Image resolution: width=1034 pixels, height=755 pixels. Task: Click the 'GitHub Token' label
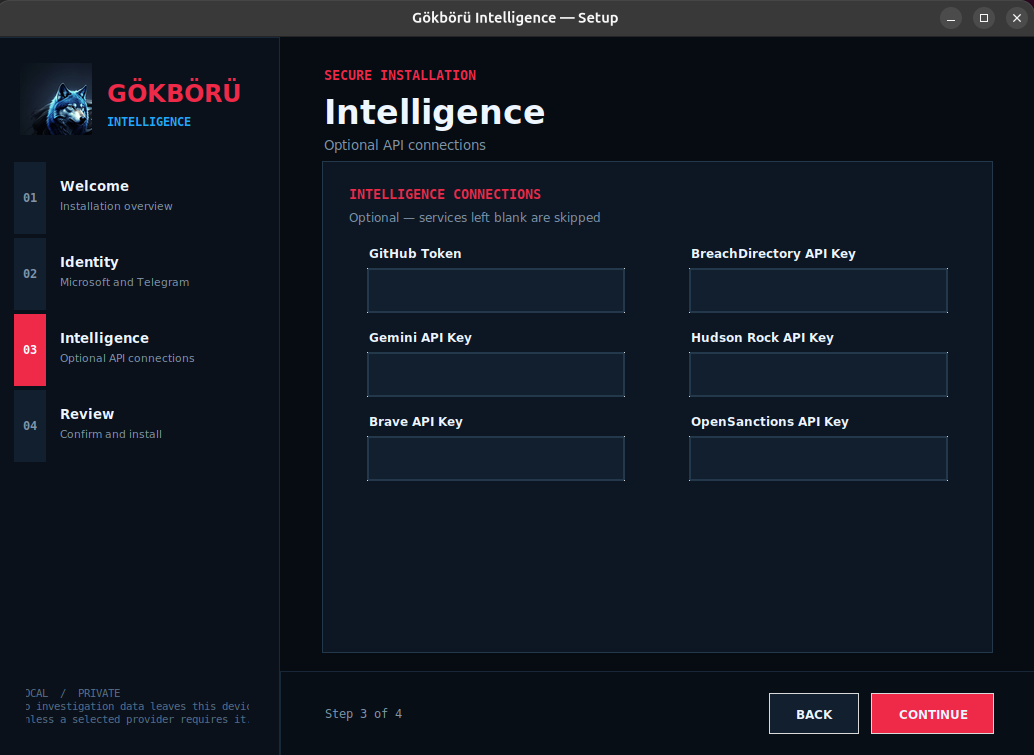(415, 253)
